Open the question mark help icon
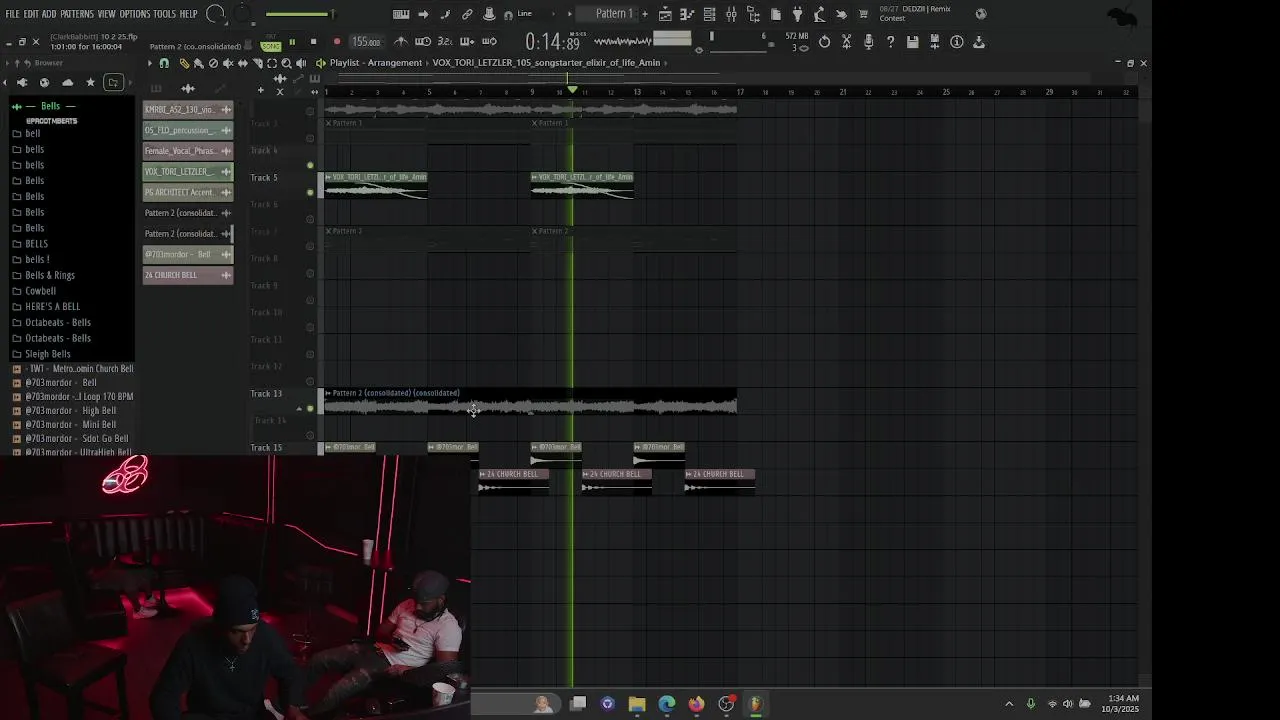1280x720 pixels. click(x=890, y=42)
